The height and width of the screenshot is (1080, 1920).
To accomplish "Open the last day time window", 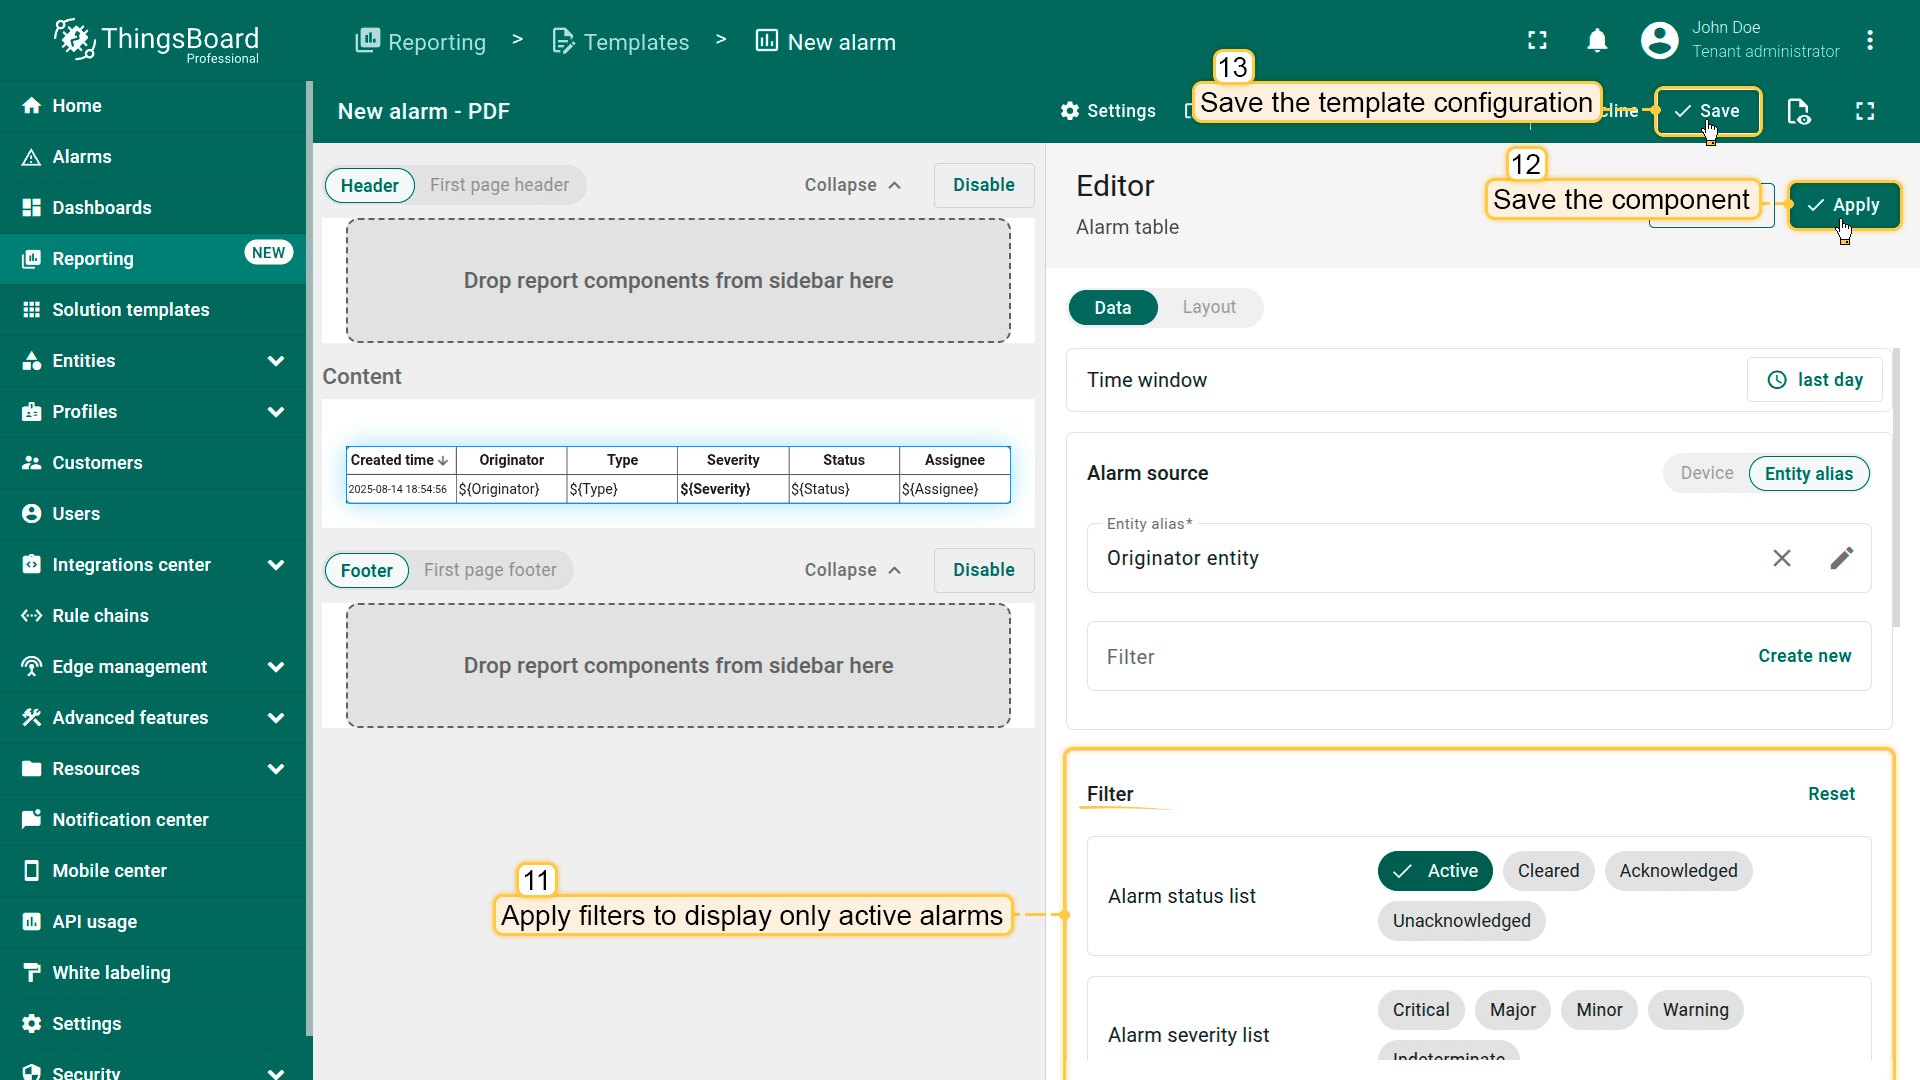I will pyautogui.click(x=1814, y=380).
